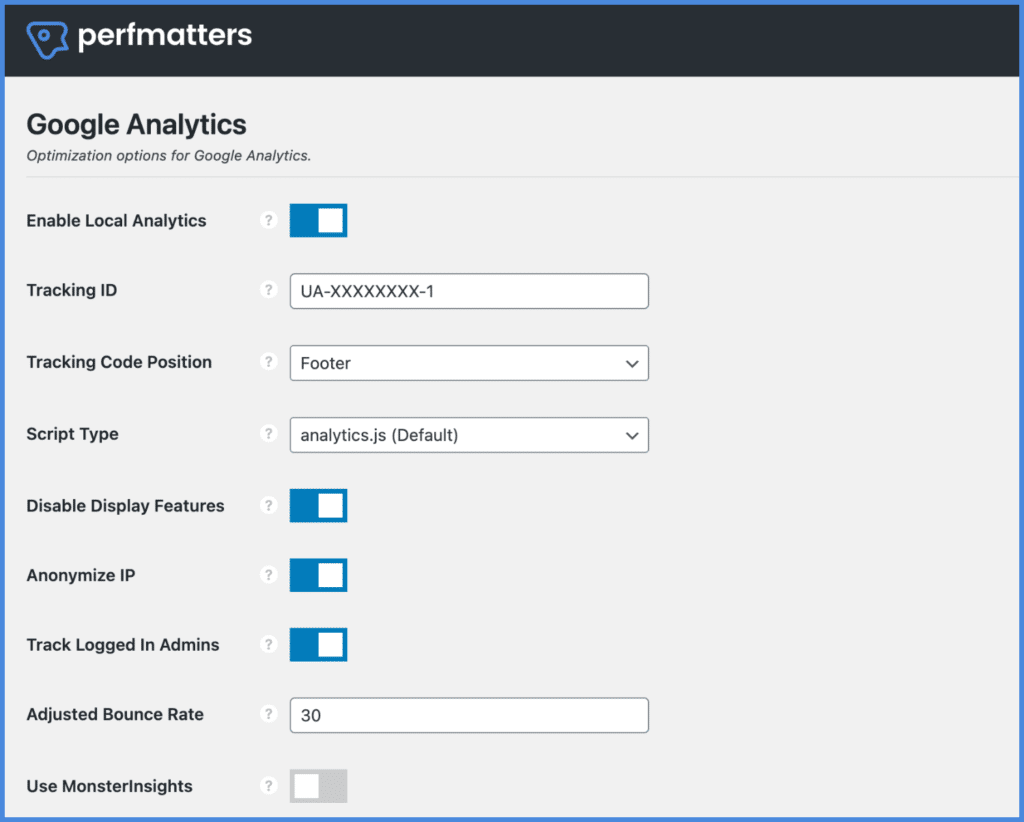Click 'Optimization options for Google Analytics.' text
The height and width of the screenshot is (822, 1024).
[x=168, y=156]
